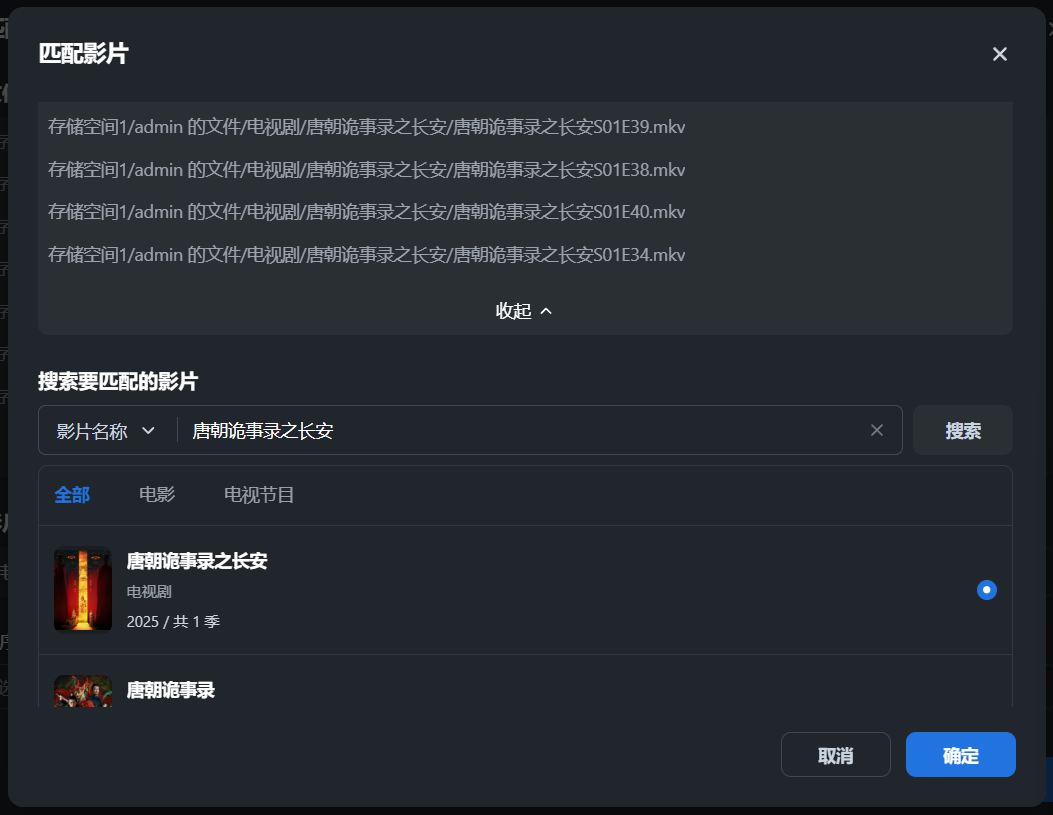Collapse the file list via 收起
The height and width of the screenshot is (815, 1053).
pyautogui.click(x=524, y=311)
